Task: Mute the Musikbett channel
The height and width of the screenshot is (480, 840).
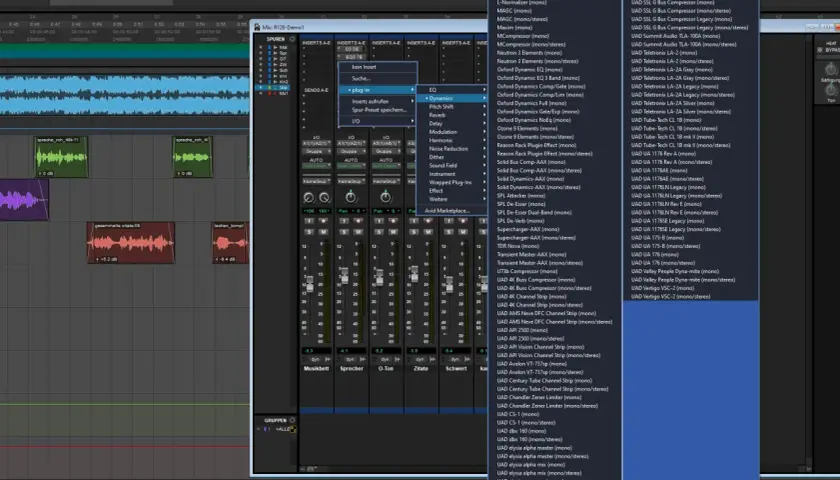Action: pos(323,232)
